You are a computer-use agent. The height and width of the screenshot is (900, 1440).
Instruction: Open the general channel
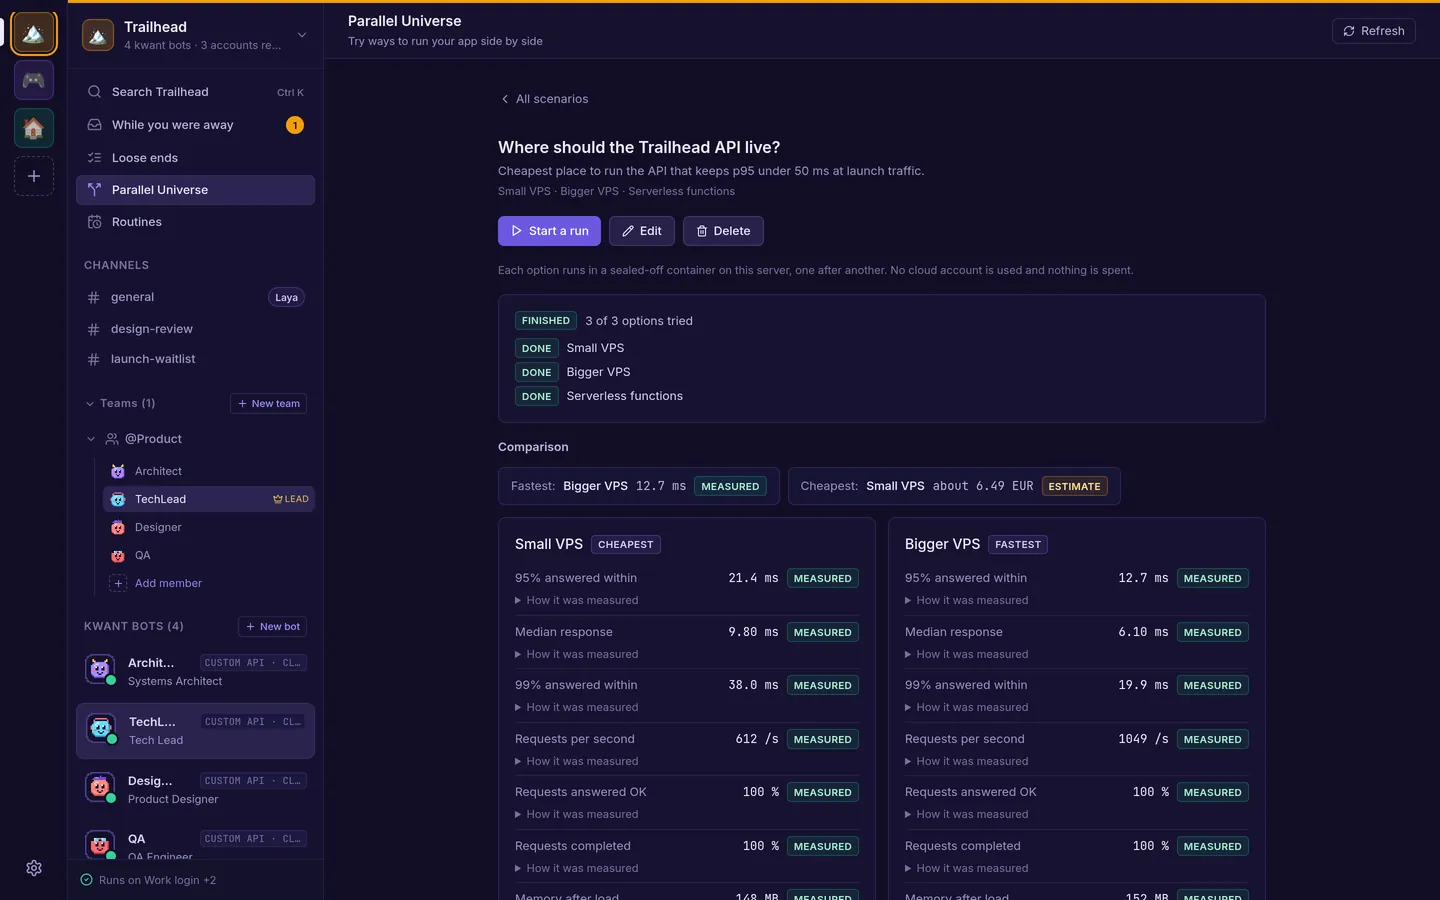point(195,297)
